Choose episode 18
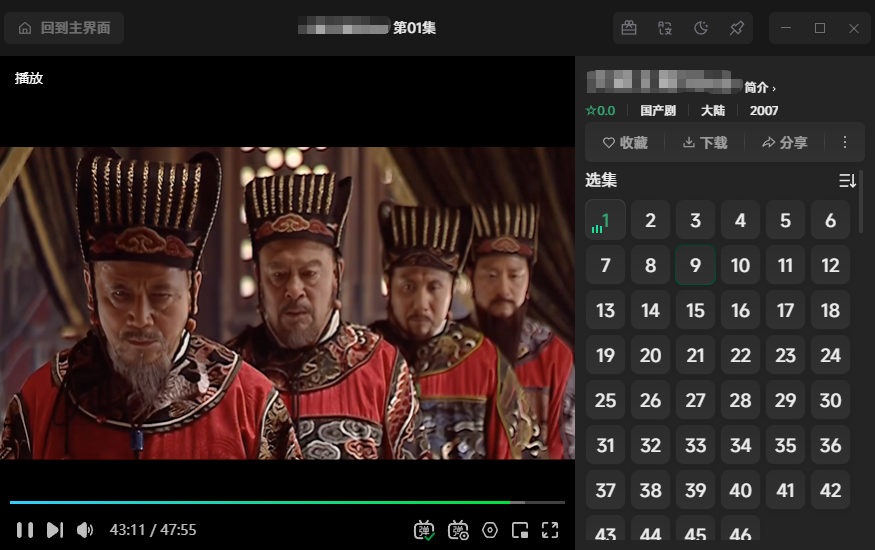 tap(830, 310)
